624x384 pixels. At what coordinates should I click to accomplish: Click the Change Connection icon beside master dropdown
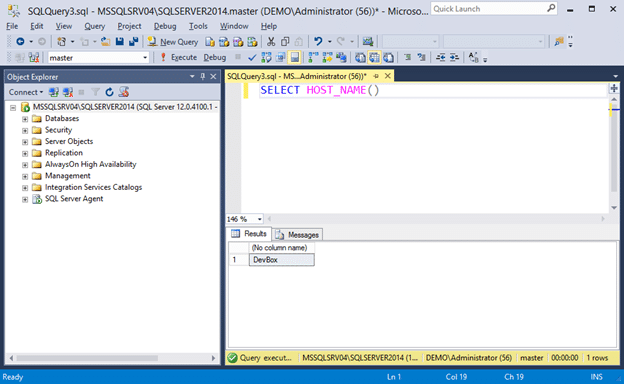point(34,58)
